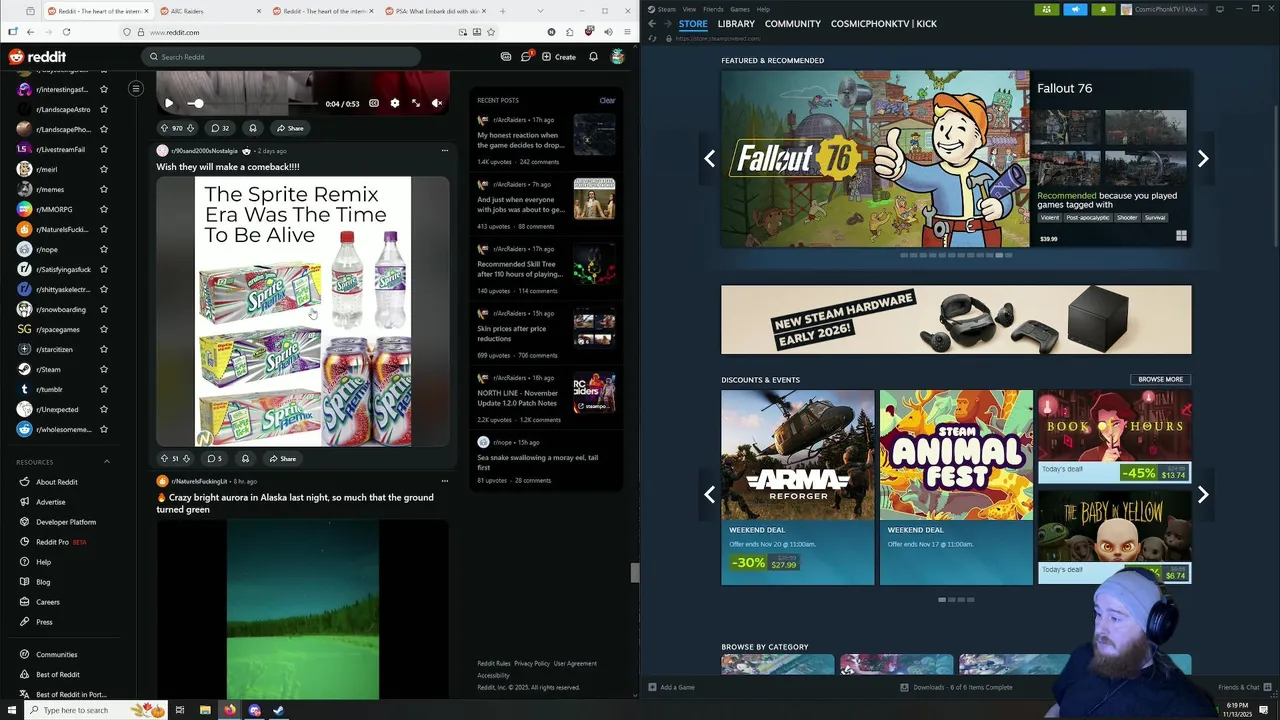Share the Sprite Remix post
The width and height of the screenshot is (1280, 720).
click(x=282, y=458)
